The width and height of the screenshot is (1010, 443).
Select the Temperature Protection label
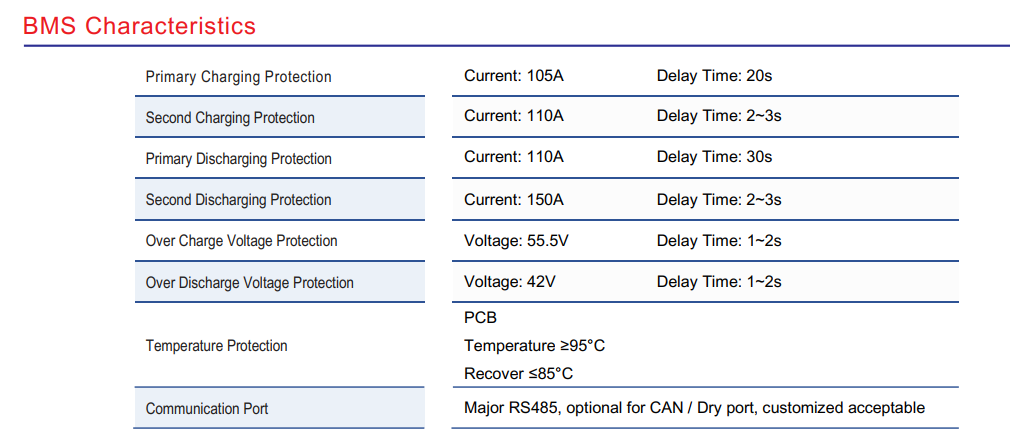pyautogui.click(x=216, y=346)
